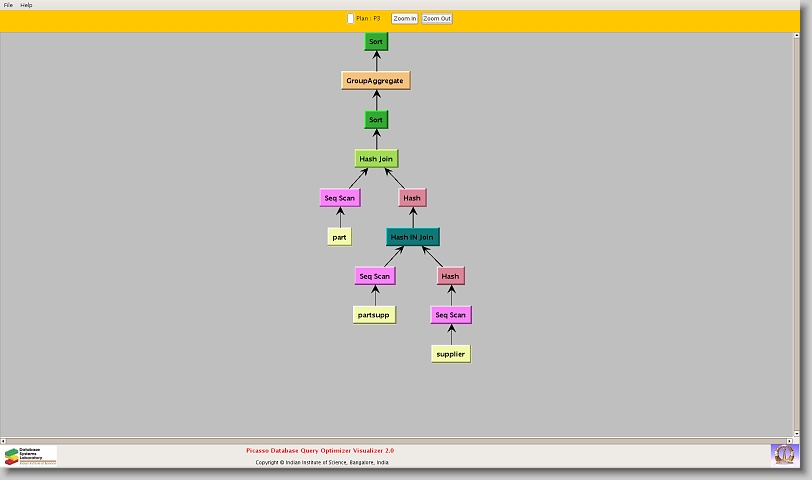The width and height of the screenshot is (812, 480).
Task: Select the GroupAggregate node
Action: 376,80
